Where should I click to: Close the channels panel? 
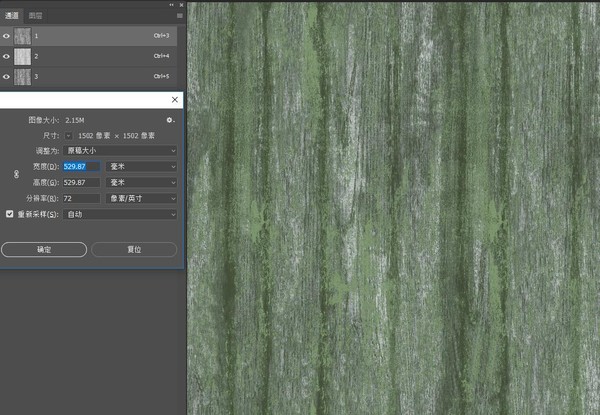pyautogui.click(x=181, y=5)
